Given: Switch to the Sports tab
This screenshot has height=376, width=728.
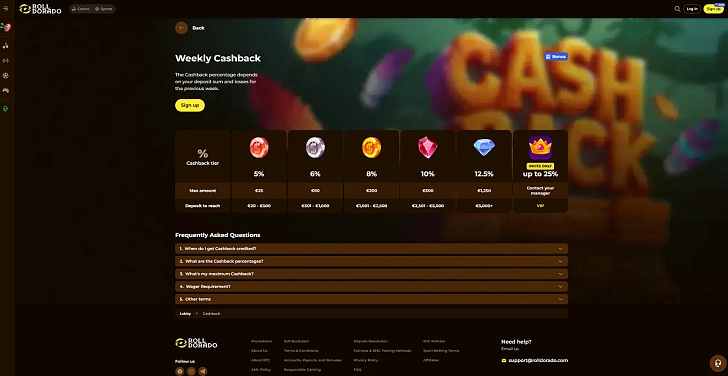Looking at the screenshot, I should click(x=104, y=9).
